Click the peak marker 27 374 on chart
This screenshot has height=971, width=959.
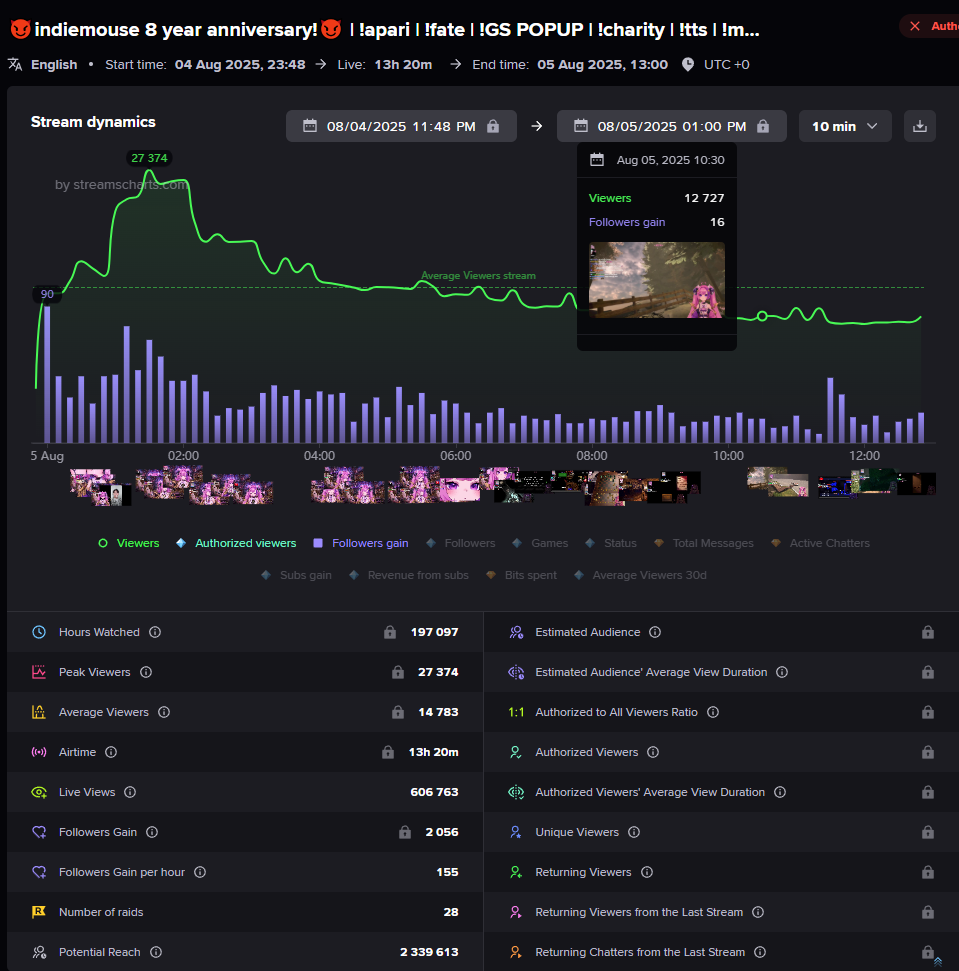click(x=149, y=158)
